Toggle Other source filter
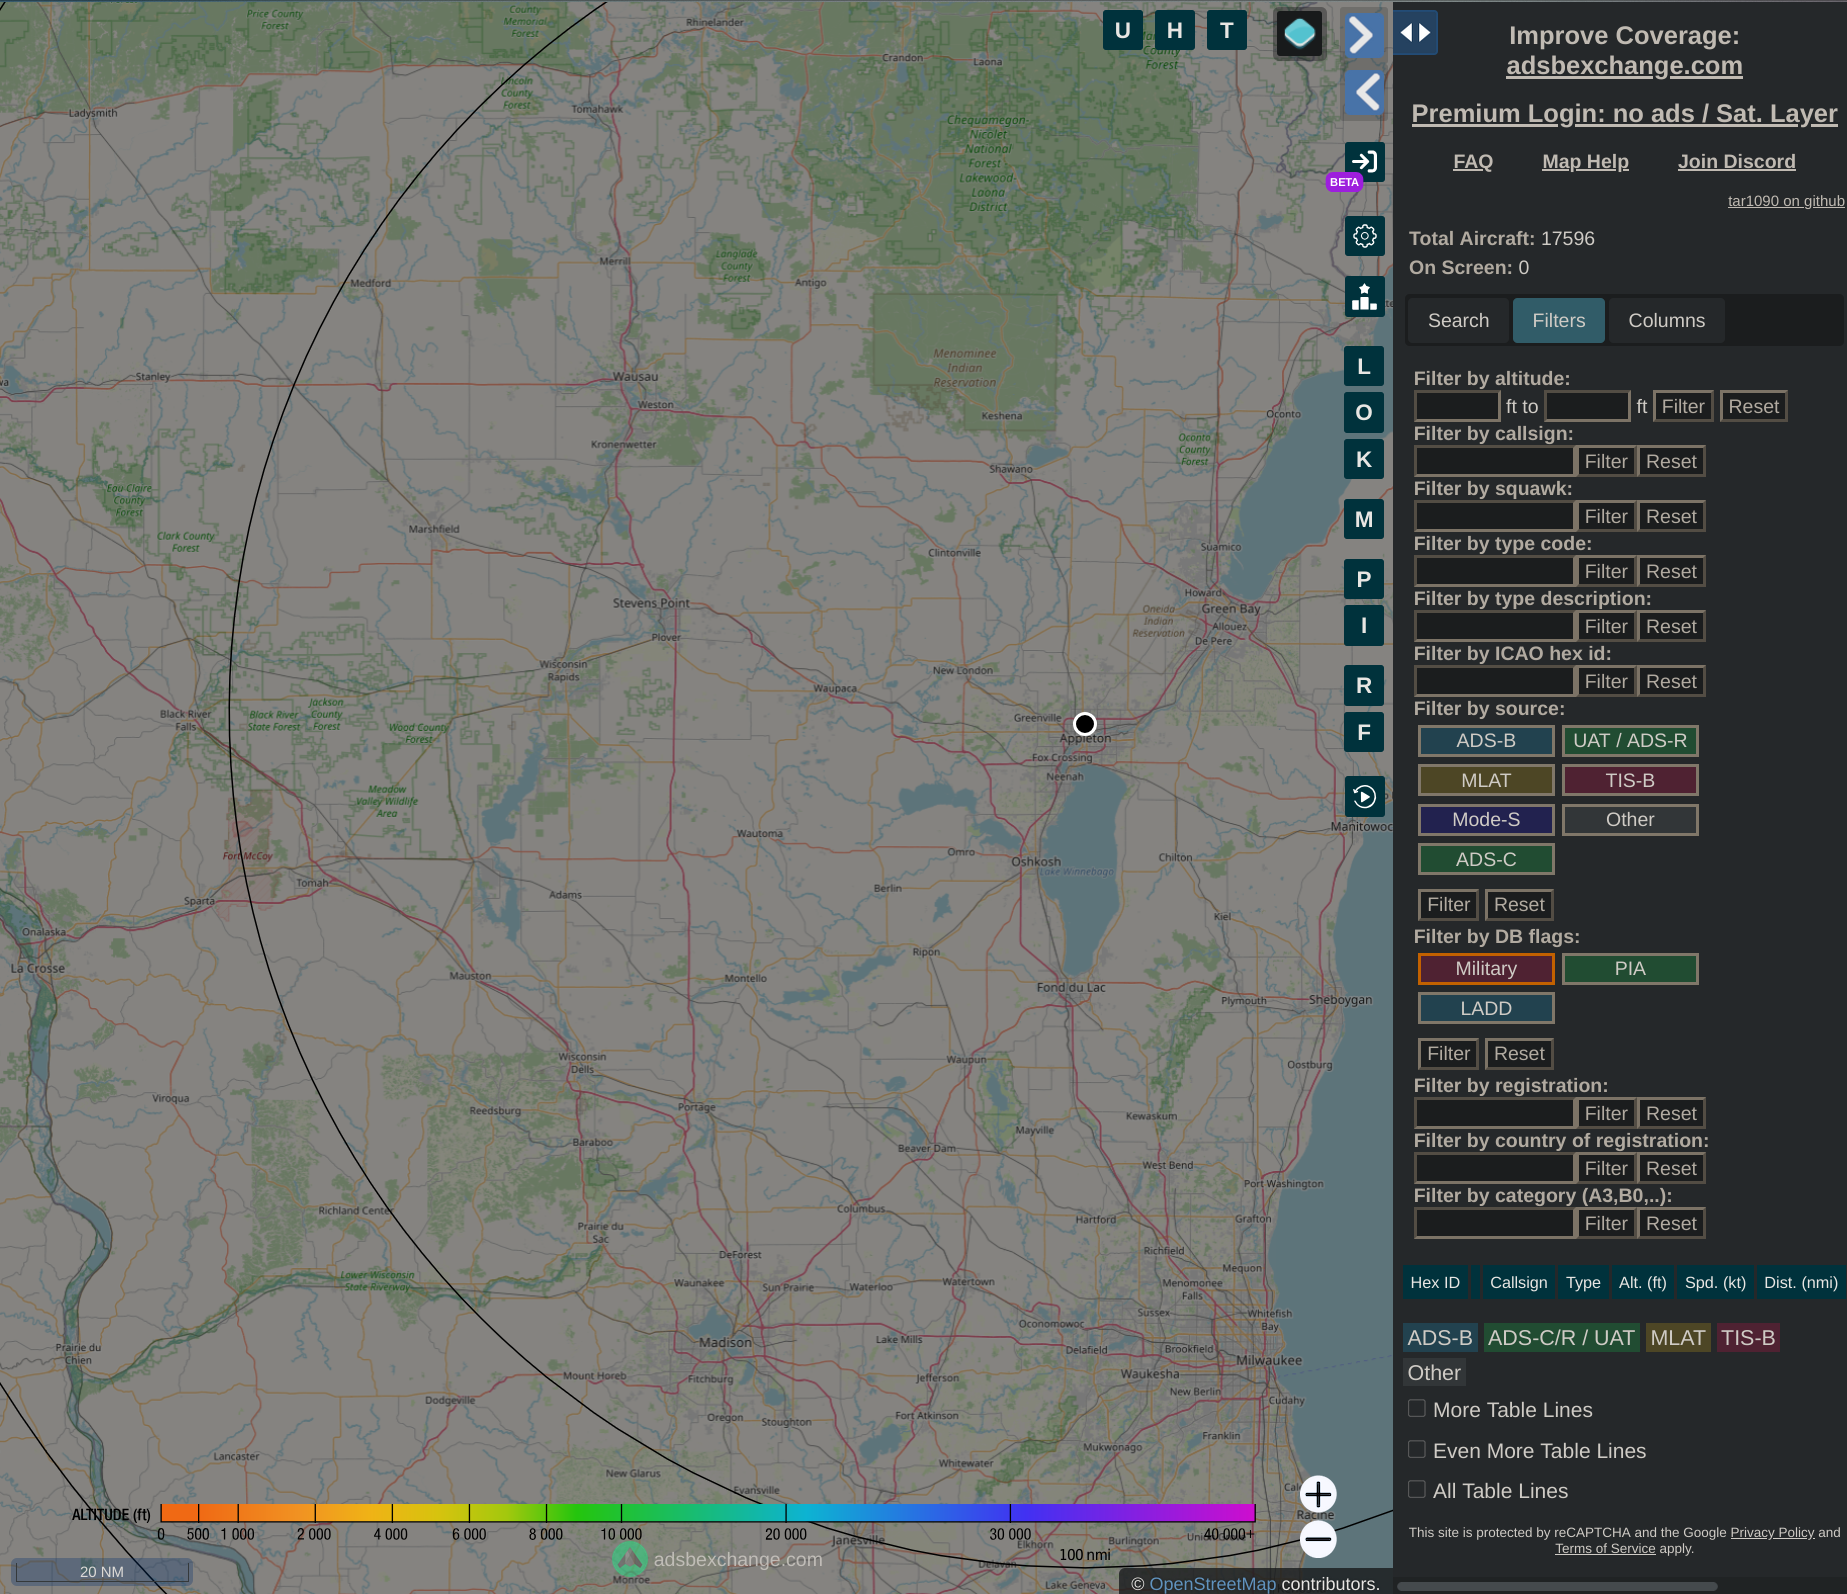Image resolution: width=1847 pixels, height=1594 pixels. coord(1630,820)
